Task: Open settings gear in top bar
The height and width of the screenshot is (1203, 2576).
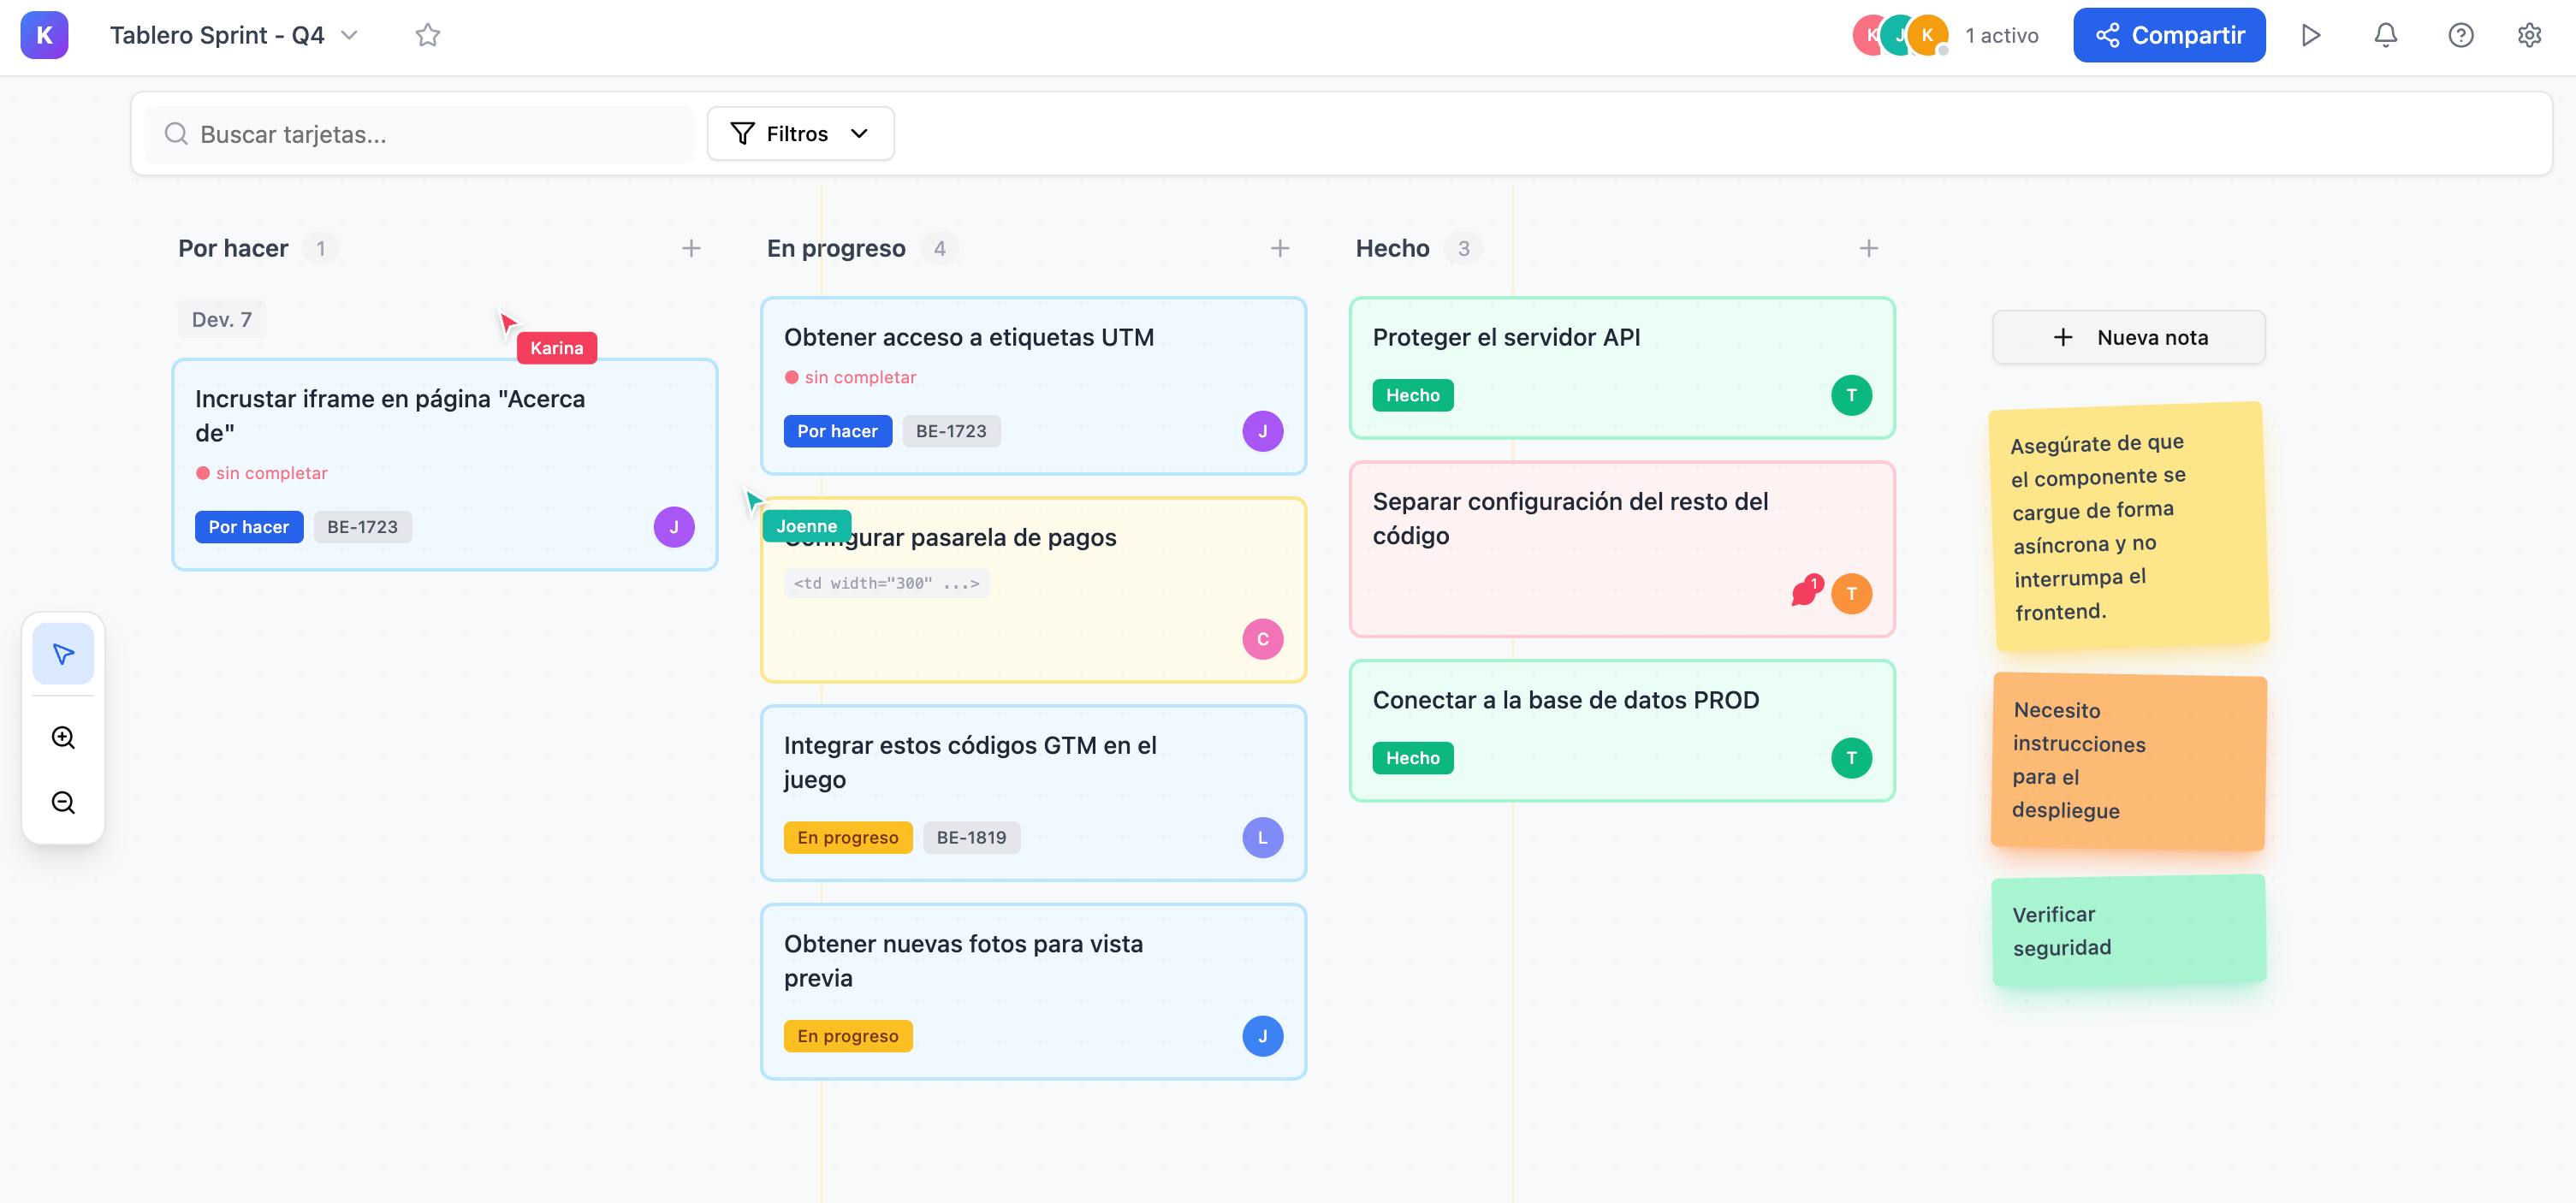Action: coord(2529,36)
